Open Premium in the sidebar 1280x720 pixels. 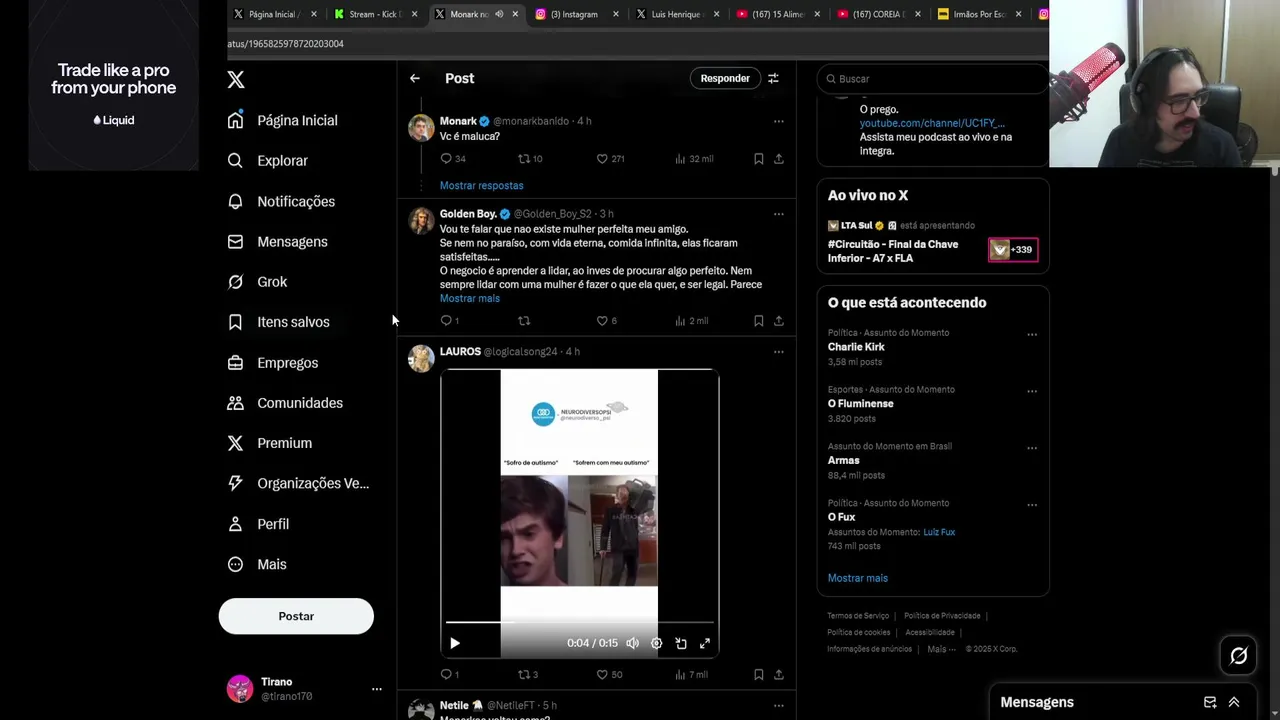(x=270, y=443)
